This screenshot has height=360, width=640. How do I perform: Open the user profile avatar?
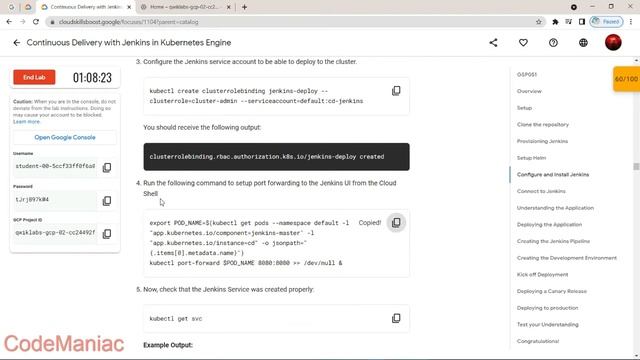613,42
